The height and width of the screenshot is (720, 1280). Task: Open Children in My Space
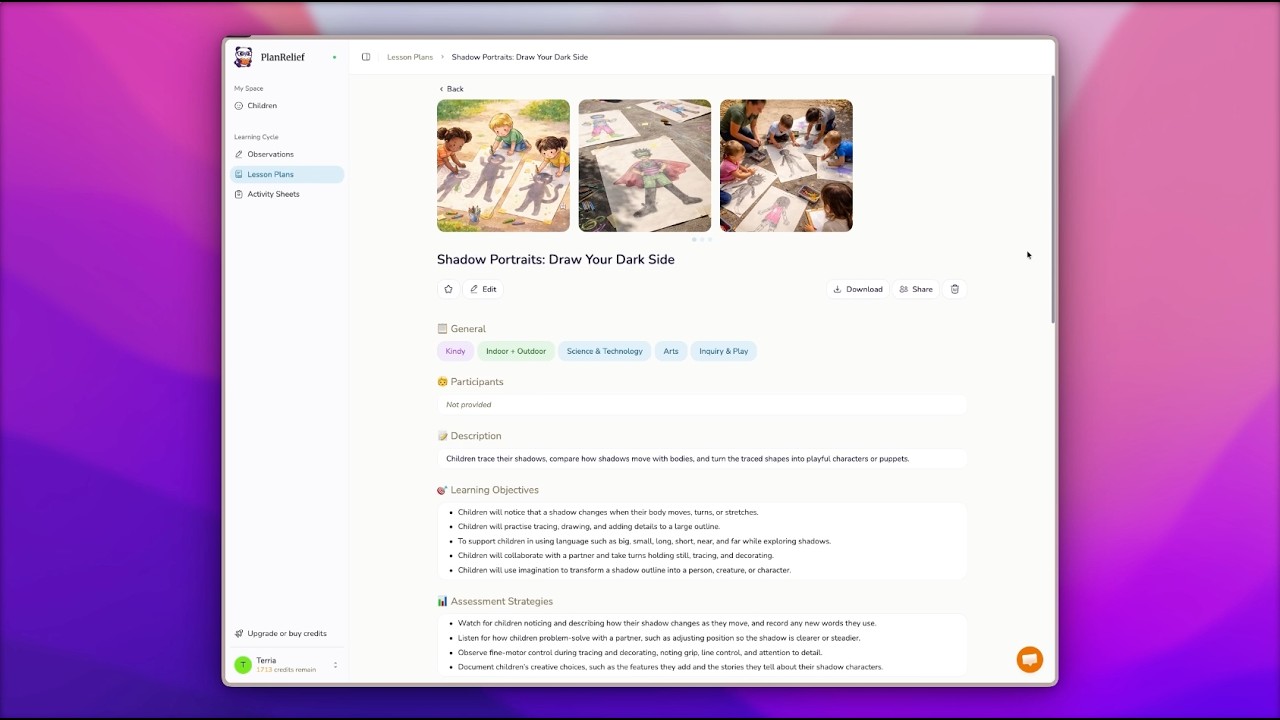(287, 106)
